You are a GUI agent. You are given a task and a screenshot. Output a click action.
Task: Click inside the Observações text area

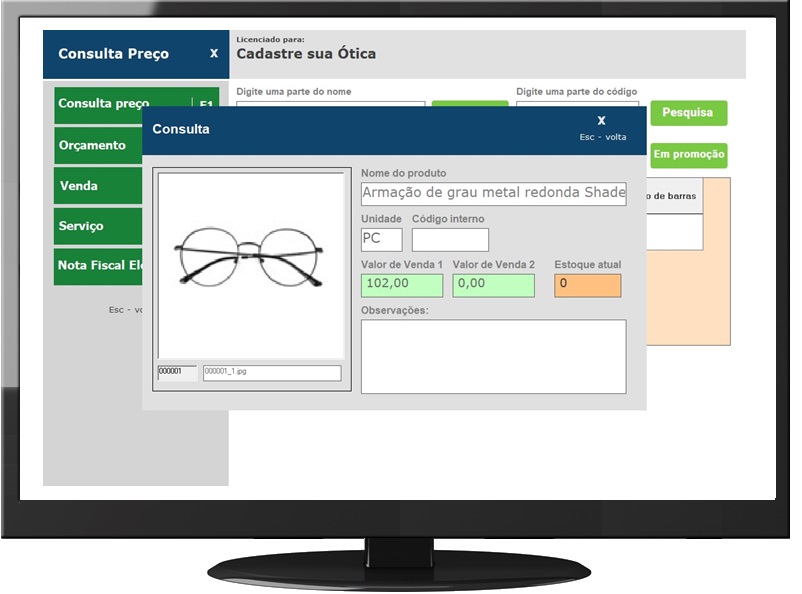[x=493, y=356]
